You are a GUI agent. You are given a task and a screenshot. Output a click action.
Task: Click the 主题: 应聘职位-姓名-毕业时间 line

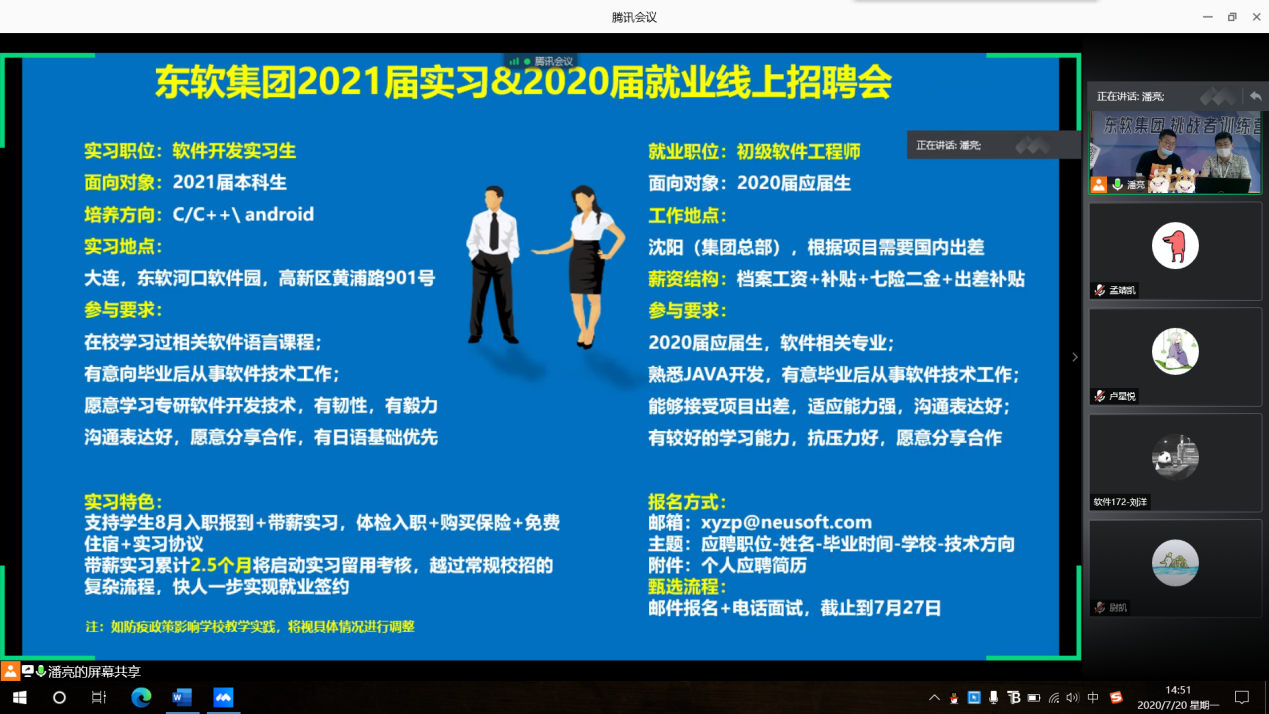pyautogui.click(x=831, y=544)
